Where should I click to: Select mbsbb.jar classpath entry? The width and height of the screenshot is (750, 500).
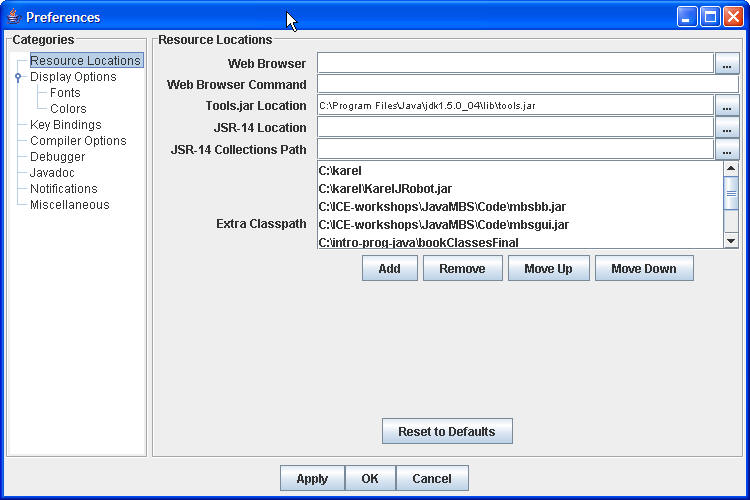[x=520, y=207]
